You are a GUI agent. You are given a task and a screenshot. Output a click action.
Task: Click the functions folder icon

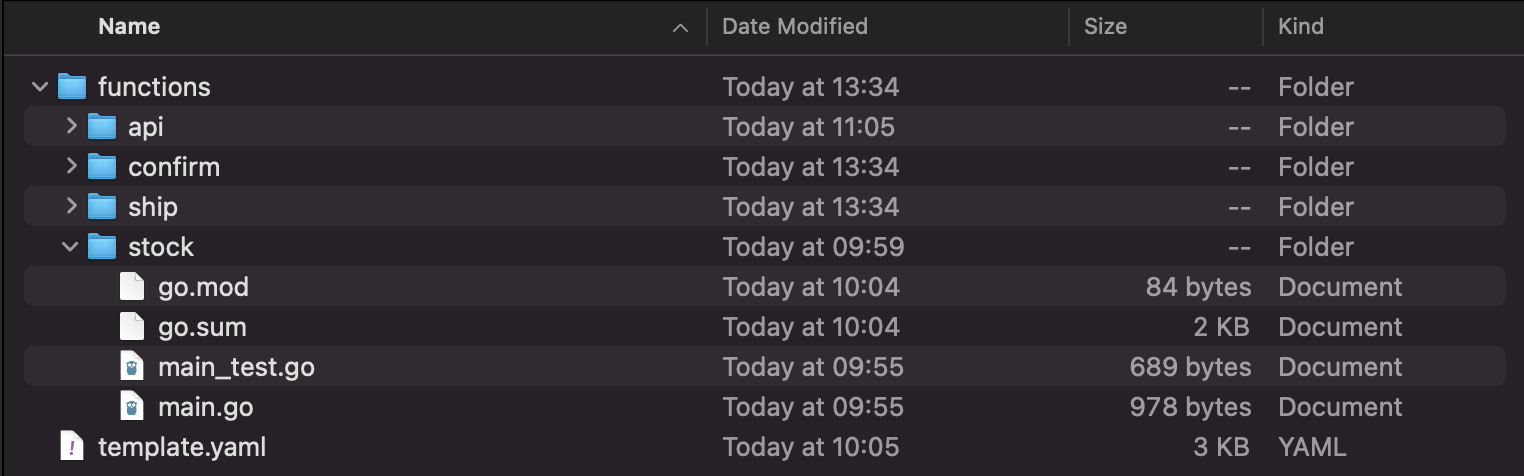[72, 87]
